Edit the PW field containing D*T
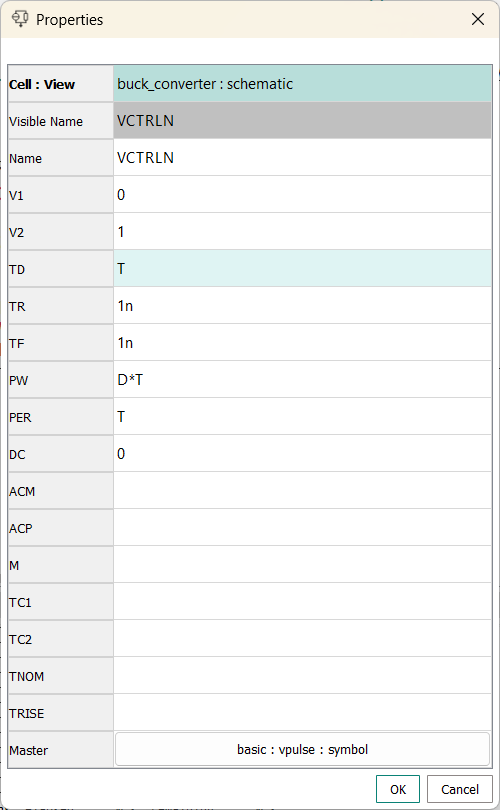 pyautogui.click(x=302, y=380)
